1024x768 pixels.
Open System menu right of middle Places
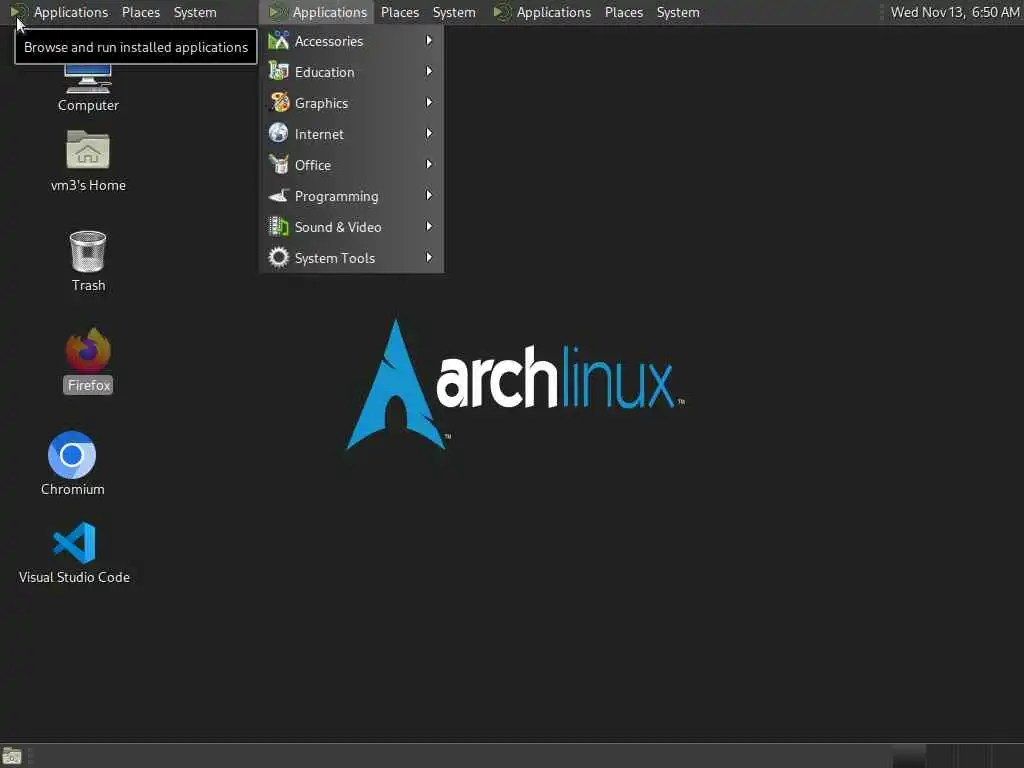coord(454,12)
